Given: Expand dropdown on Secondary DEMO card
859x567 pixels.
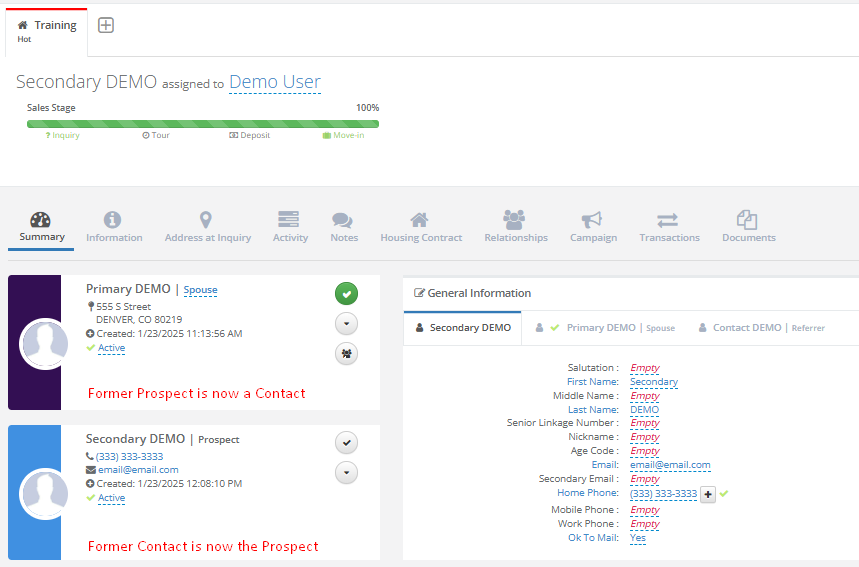Looking at the screenshot, I should (346, 473).
